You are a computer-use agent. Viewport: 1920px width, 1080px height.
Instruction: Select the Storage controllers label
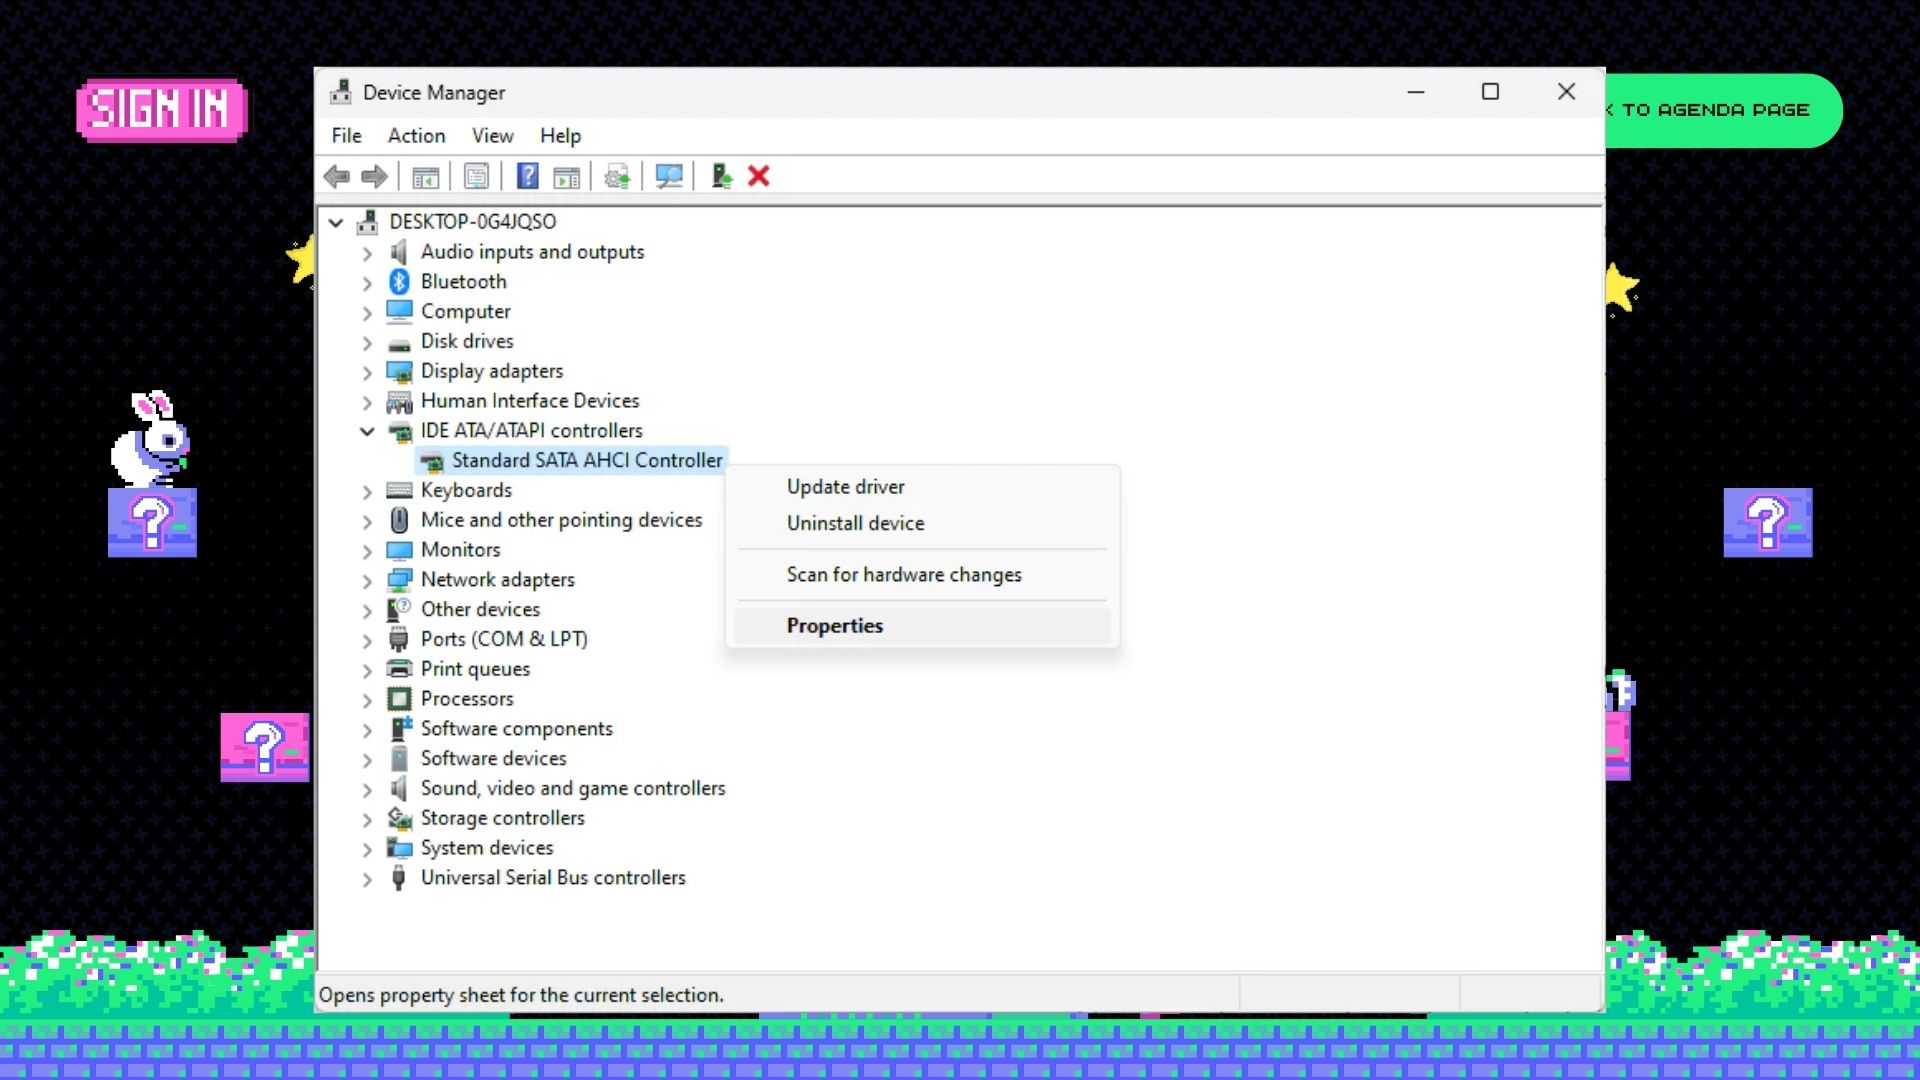click(x=503, y=818)
